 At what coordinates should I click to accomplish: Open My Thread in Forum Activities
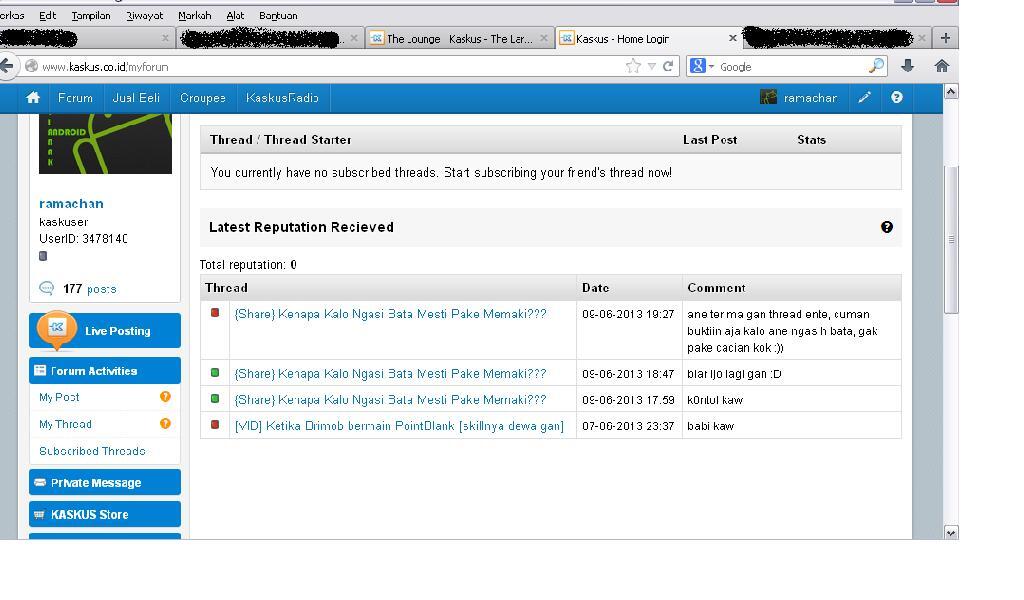tap(65, 424)
